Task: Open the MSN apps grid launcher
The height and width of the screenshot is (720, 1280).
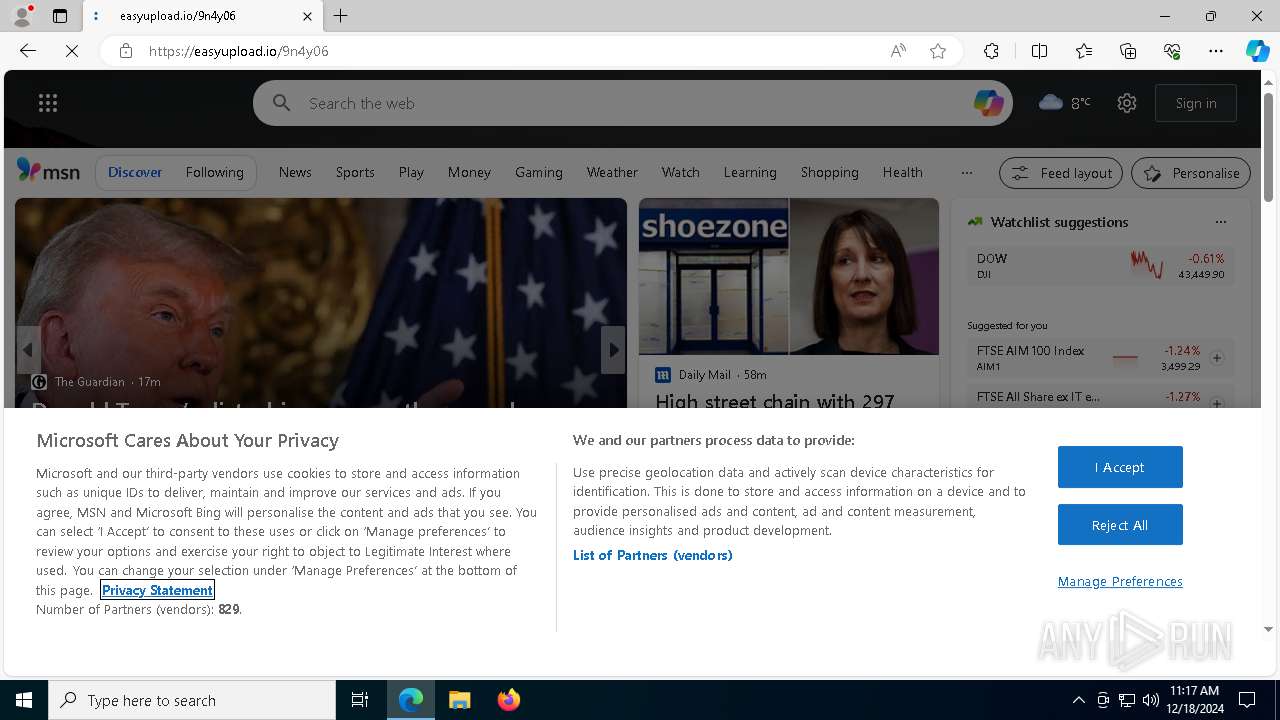Action: (x=48, y=103)
